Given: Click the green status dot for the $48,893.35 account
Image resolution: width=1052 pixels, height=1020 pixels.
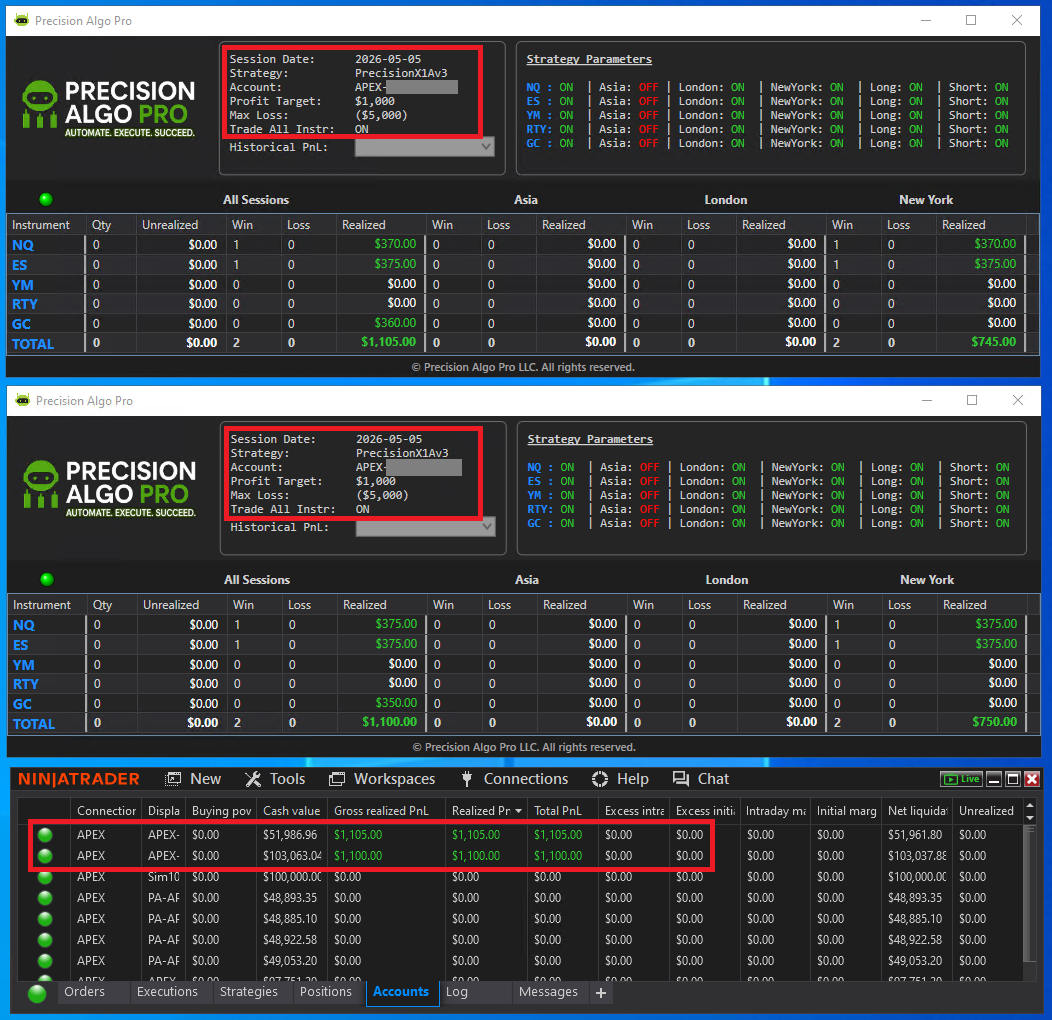Looking at the screenshot, I should [x=45, y=897].
